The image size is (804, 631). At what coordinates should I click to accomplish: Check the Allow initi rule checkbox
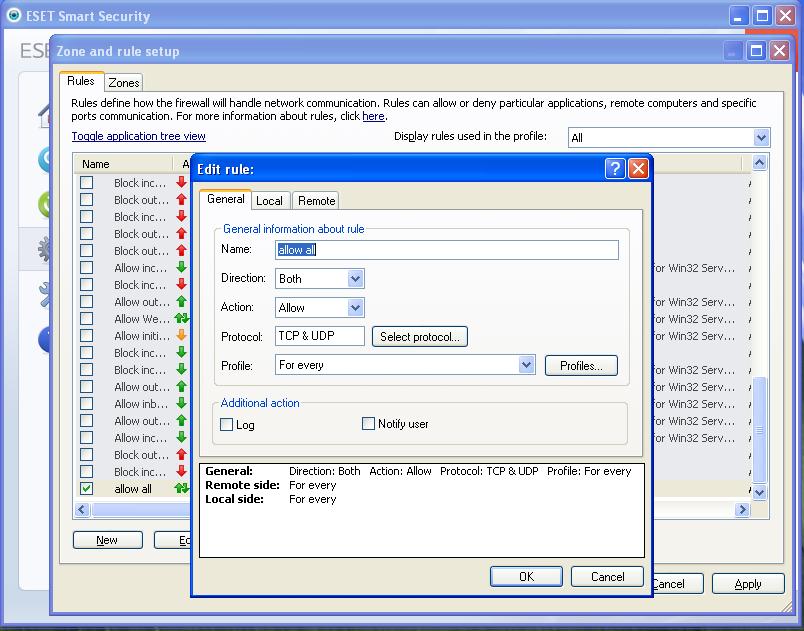tap(87, 335)
